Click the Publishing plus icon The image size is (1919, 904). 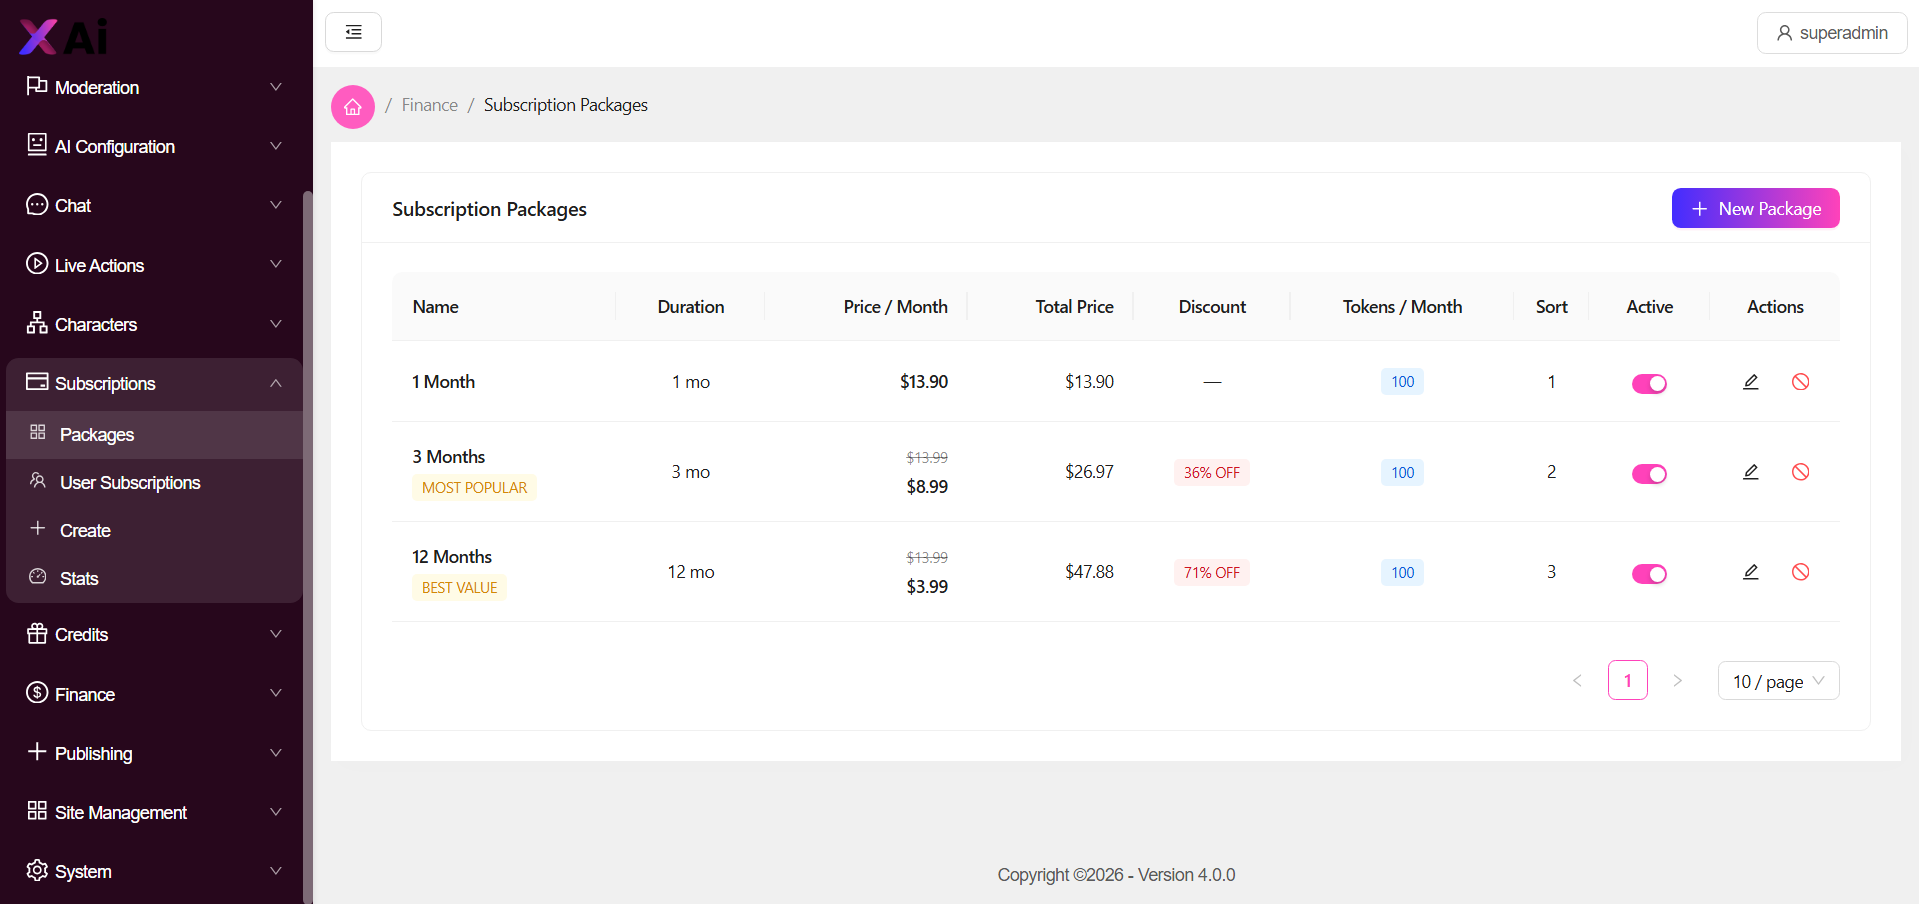pos(37,752)
